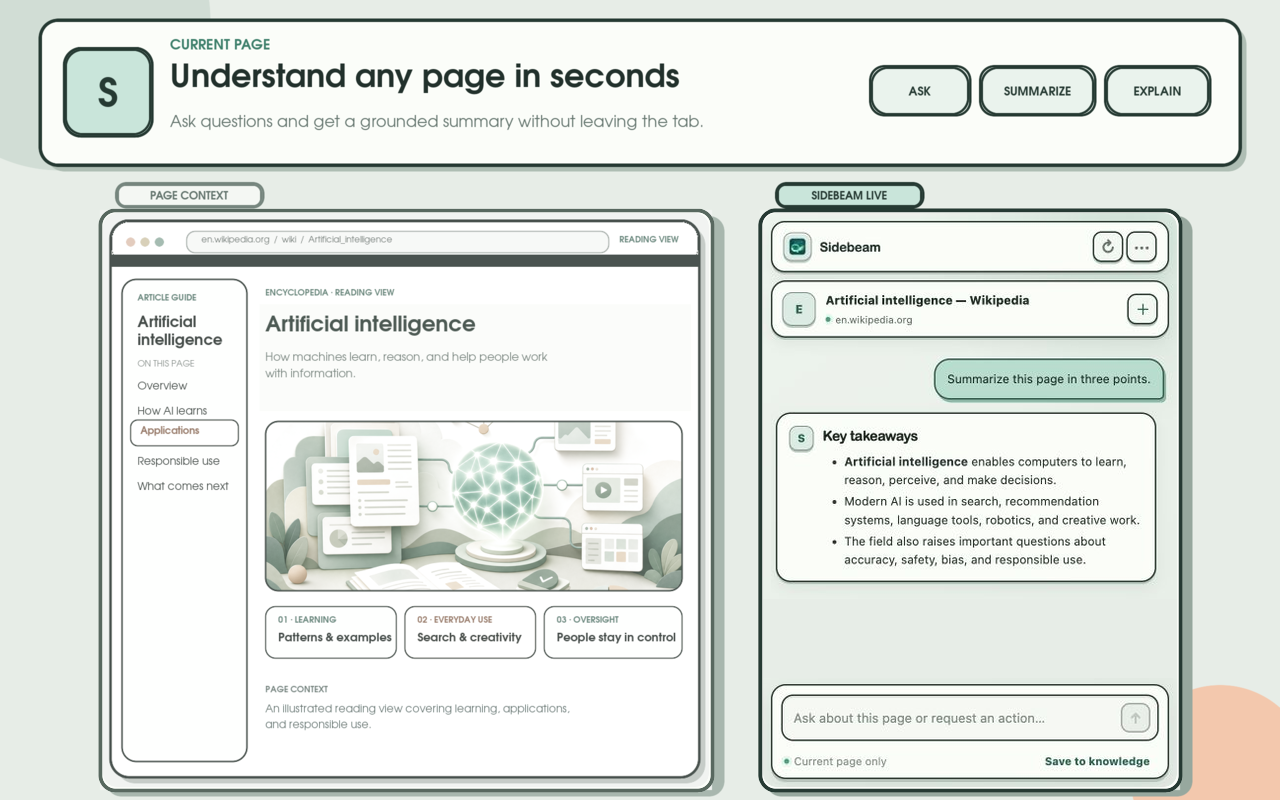Click the red browser window dot
Image resolution: width=1280 pixels, height=800 pixels.
pyautogui.click(x=130, y=242)
